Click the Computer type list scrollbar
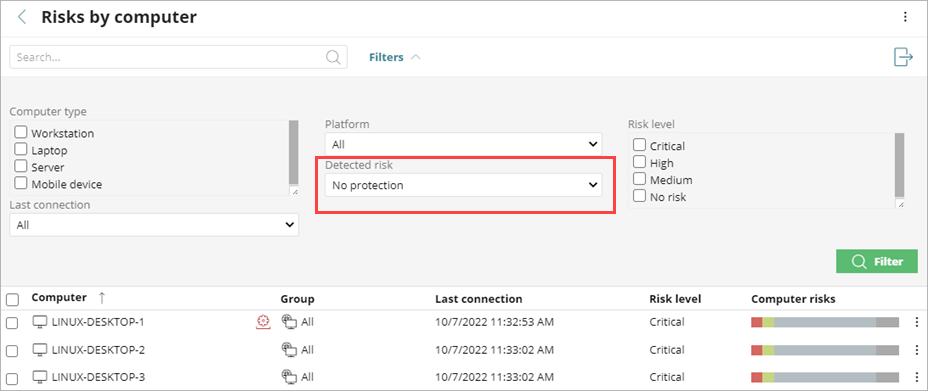 [x=294, y=153]
